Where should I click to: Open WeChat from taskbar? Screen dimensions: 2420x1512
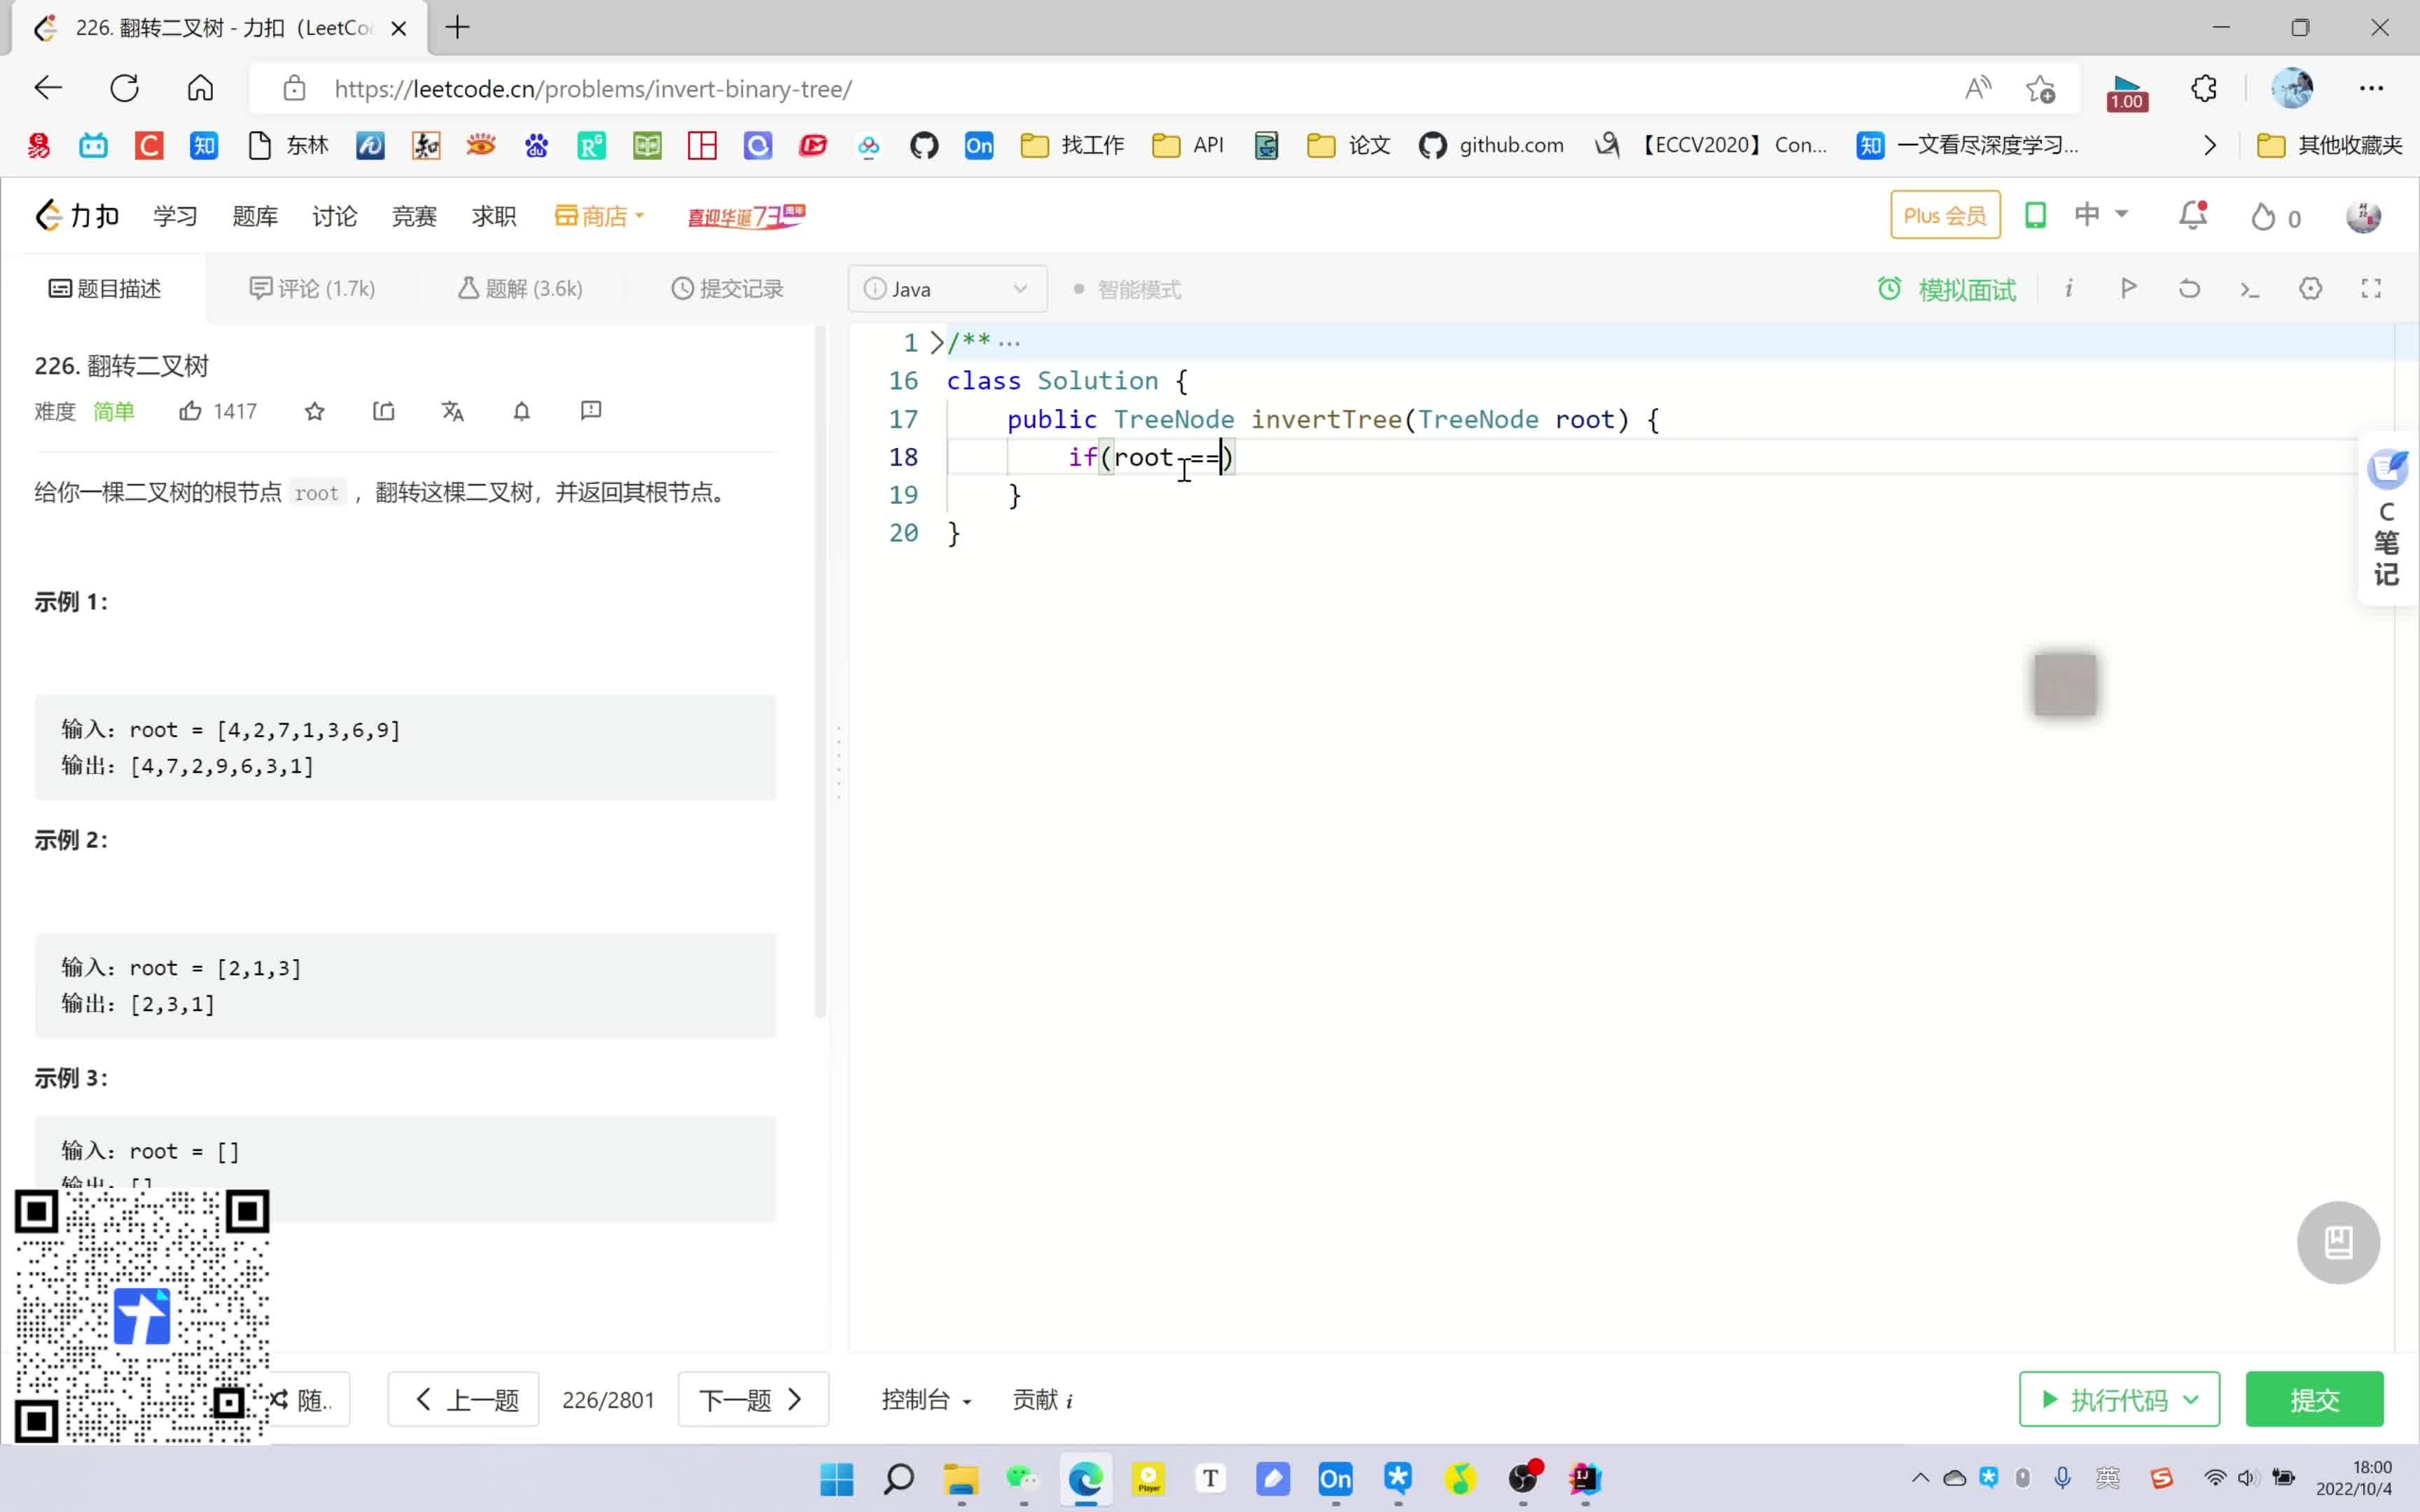point(1023,1479)
